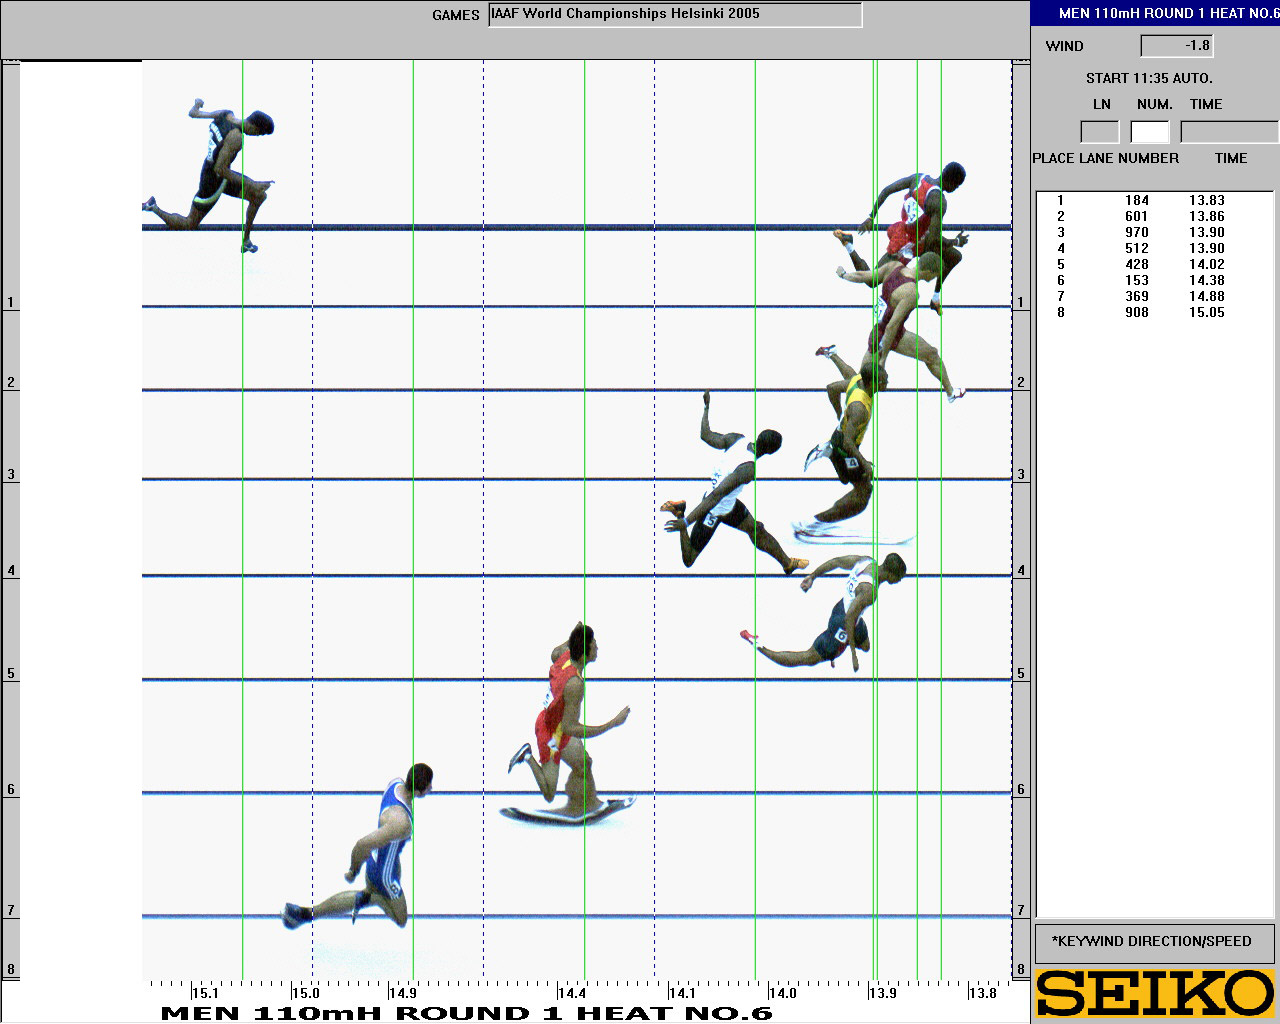Click the 14.4 mark on time scale
1280x1024 pixels.
[x=572, y=993]
